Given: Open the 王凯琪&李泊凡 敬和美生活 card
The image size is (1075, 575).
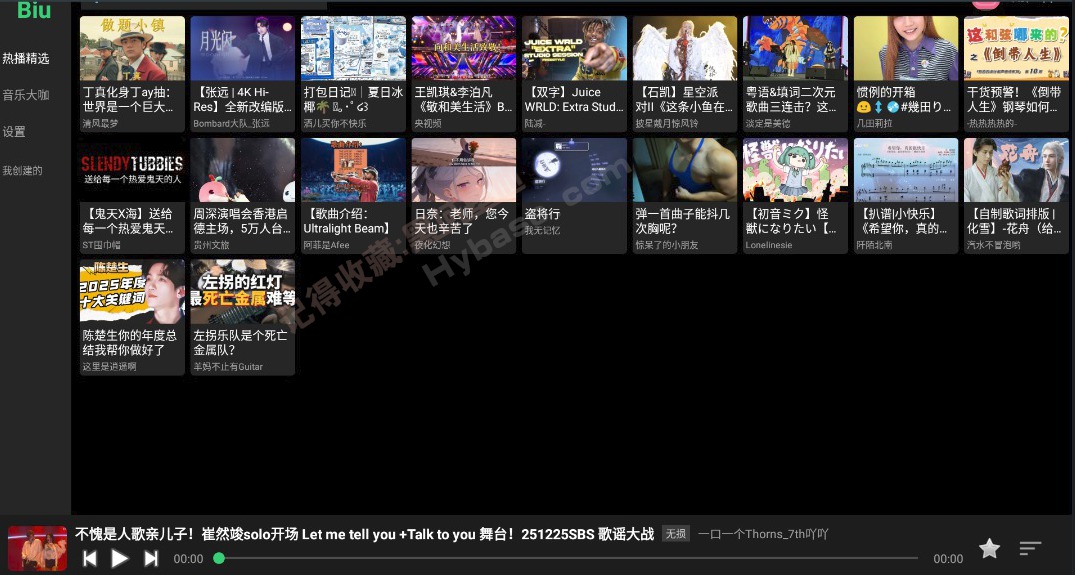Looking at the screenshot, I should (x=463, y=74).
